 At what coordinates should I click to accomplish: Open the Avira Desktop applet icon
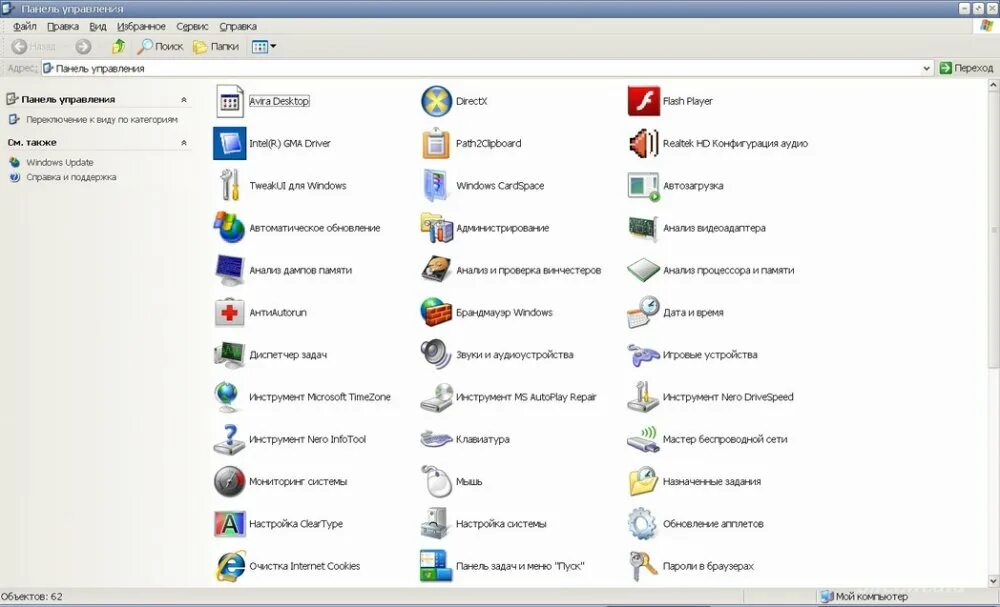coord(230,101)
